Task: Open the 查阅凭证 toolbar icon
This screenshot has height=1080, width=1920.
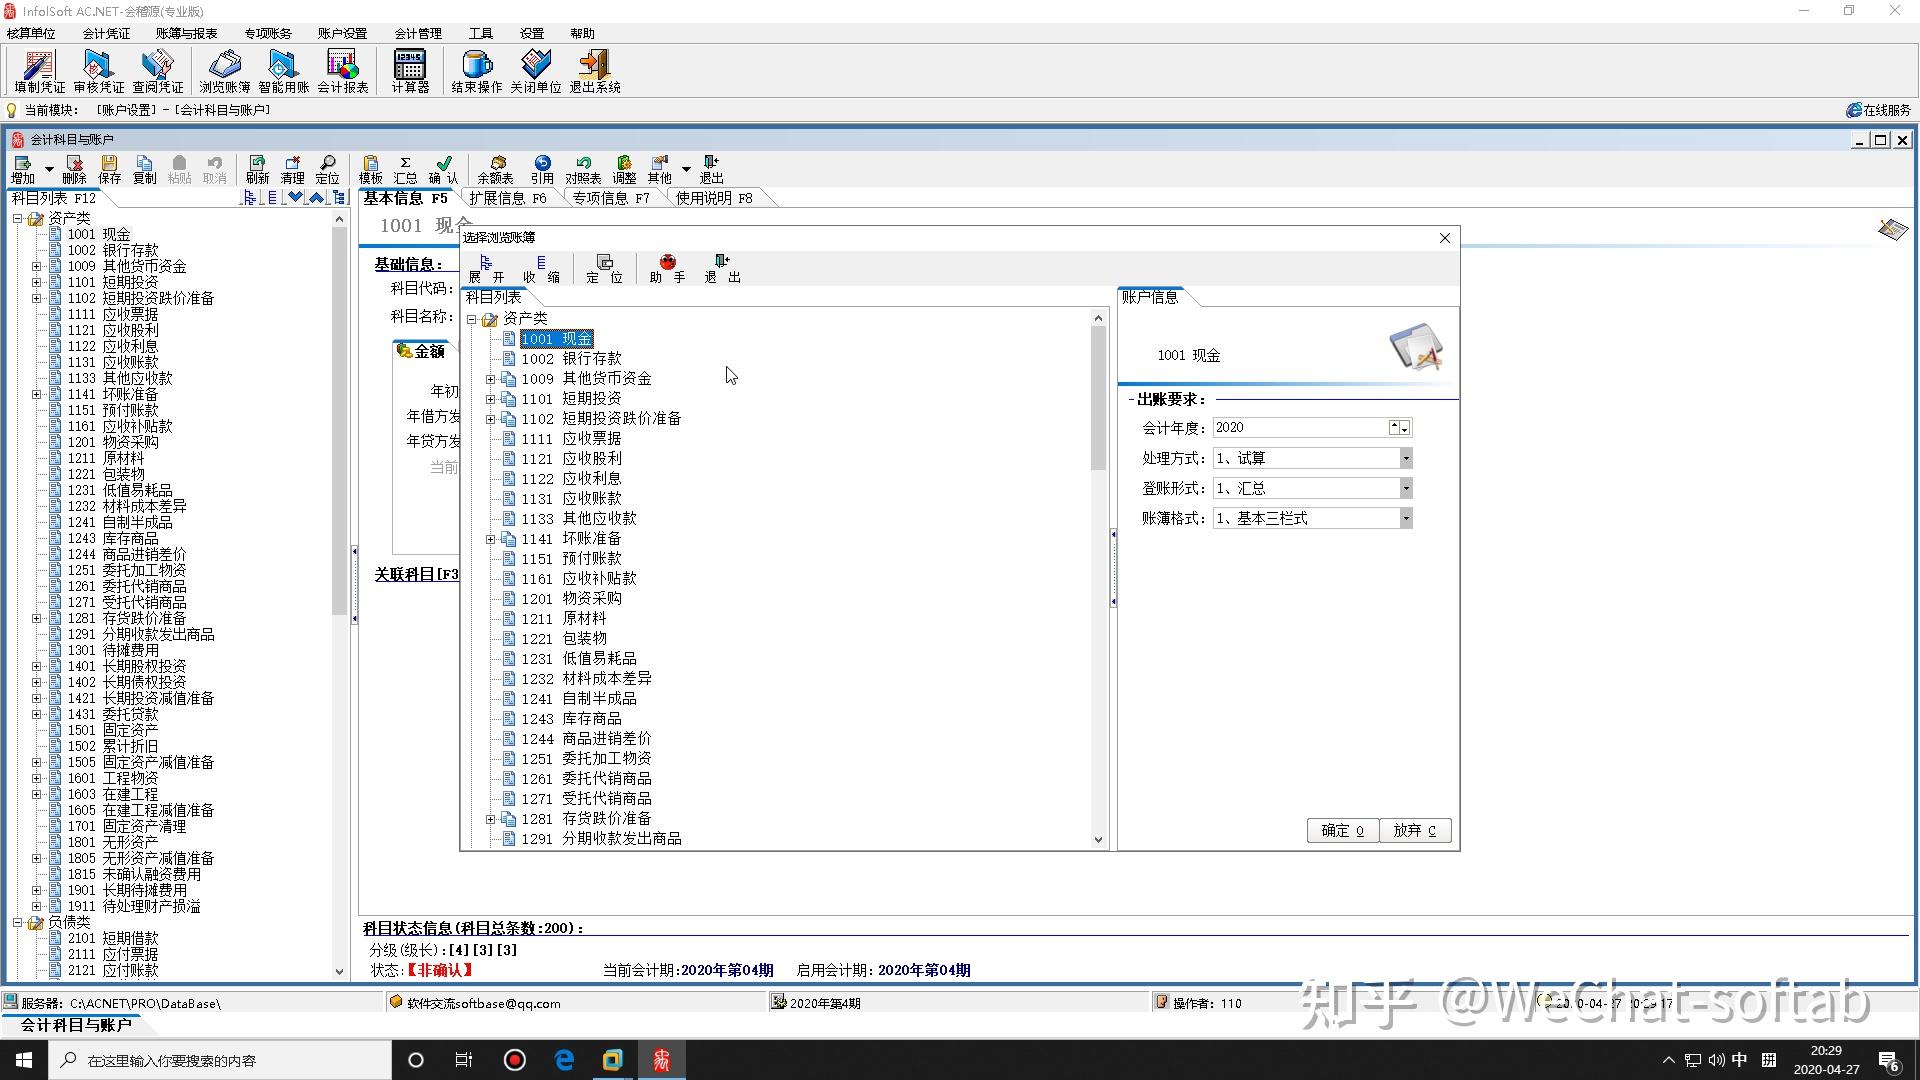Action: (157, 72)
